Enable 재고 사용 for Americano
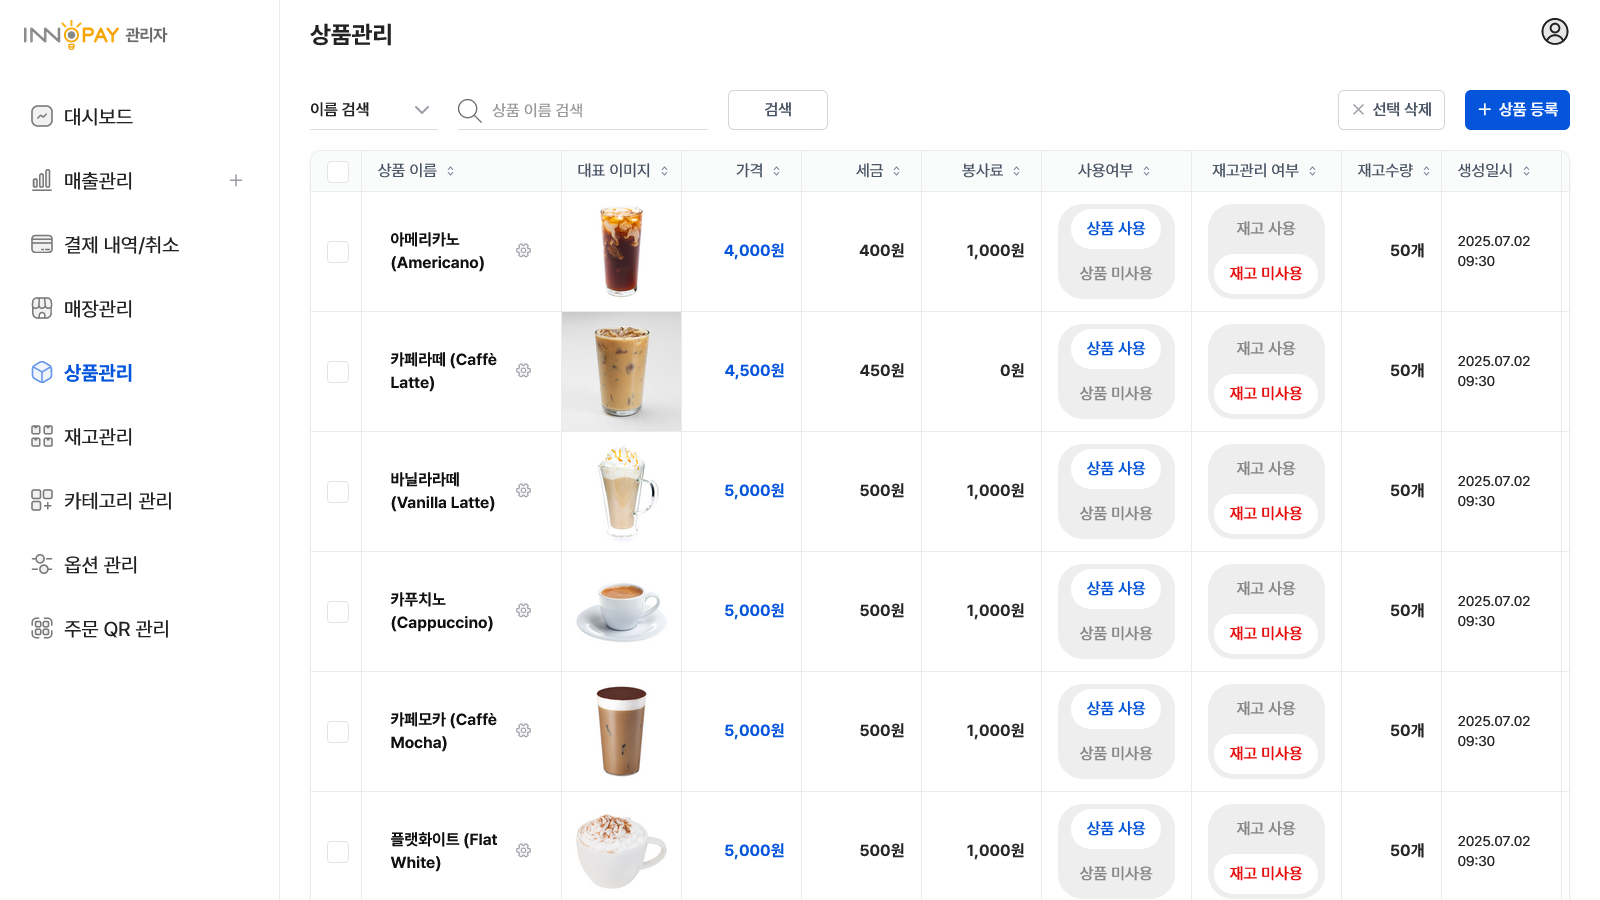1600x900 pixels. pyautogui.click(x=1265, y=229)
